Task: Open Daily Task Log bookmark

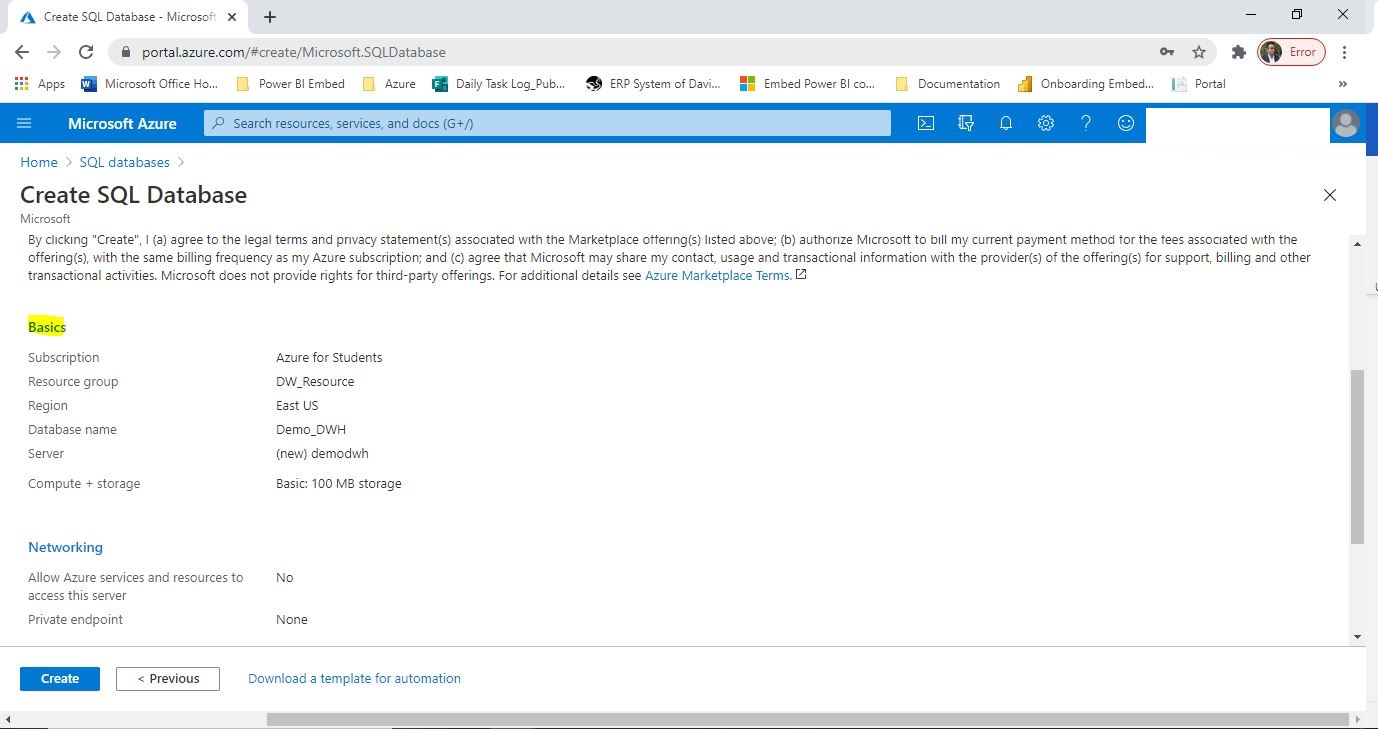Action: [499, 84]
